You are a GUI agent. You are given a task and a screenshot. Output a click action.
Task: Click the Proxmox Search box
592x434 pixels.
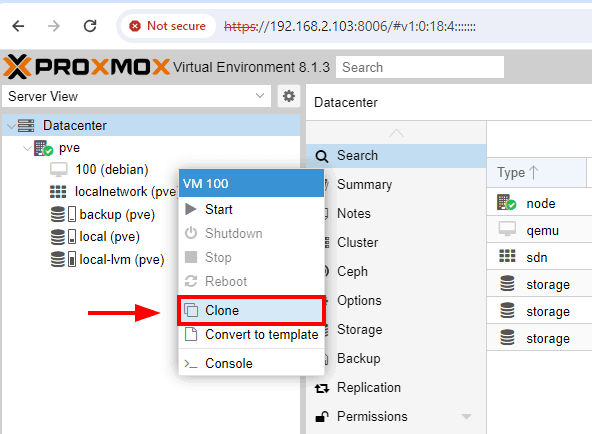(420, 67)
